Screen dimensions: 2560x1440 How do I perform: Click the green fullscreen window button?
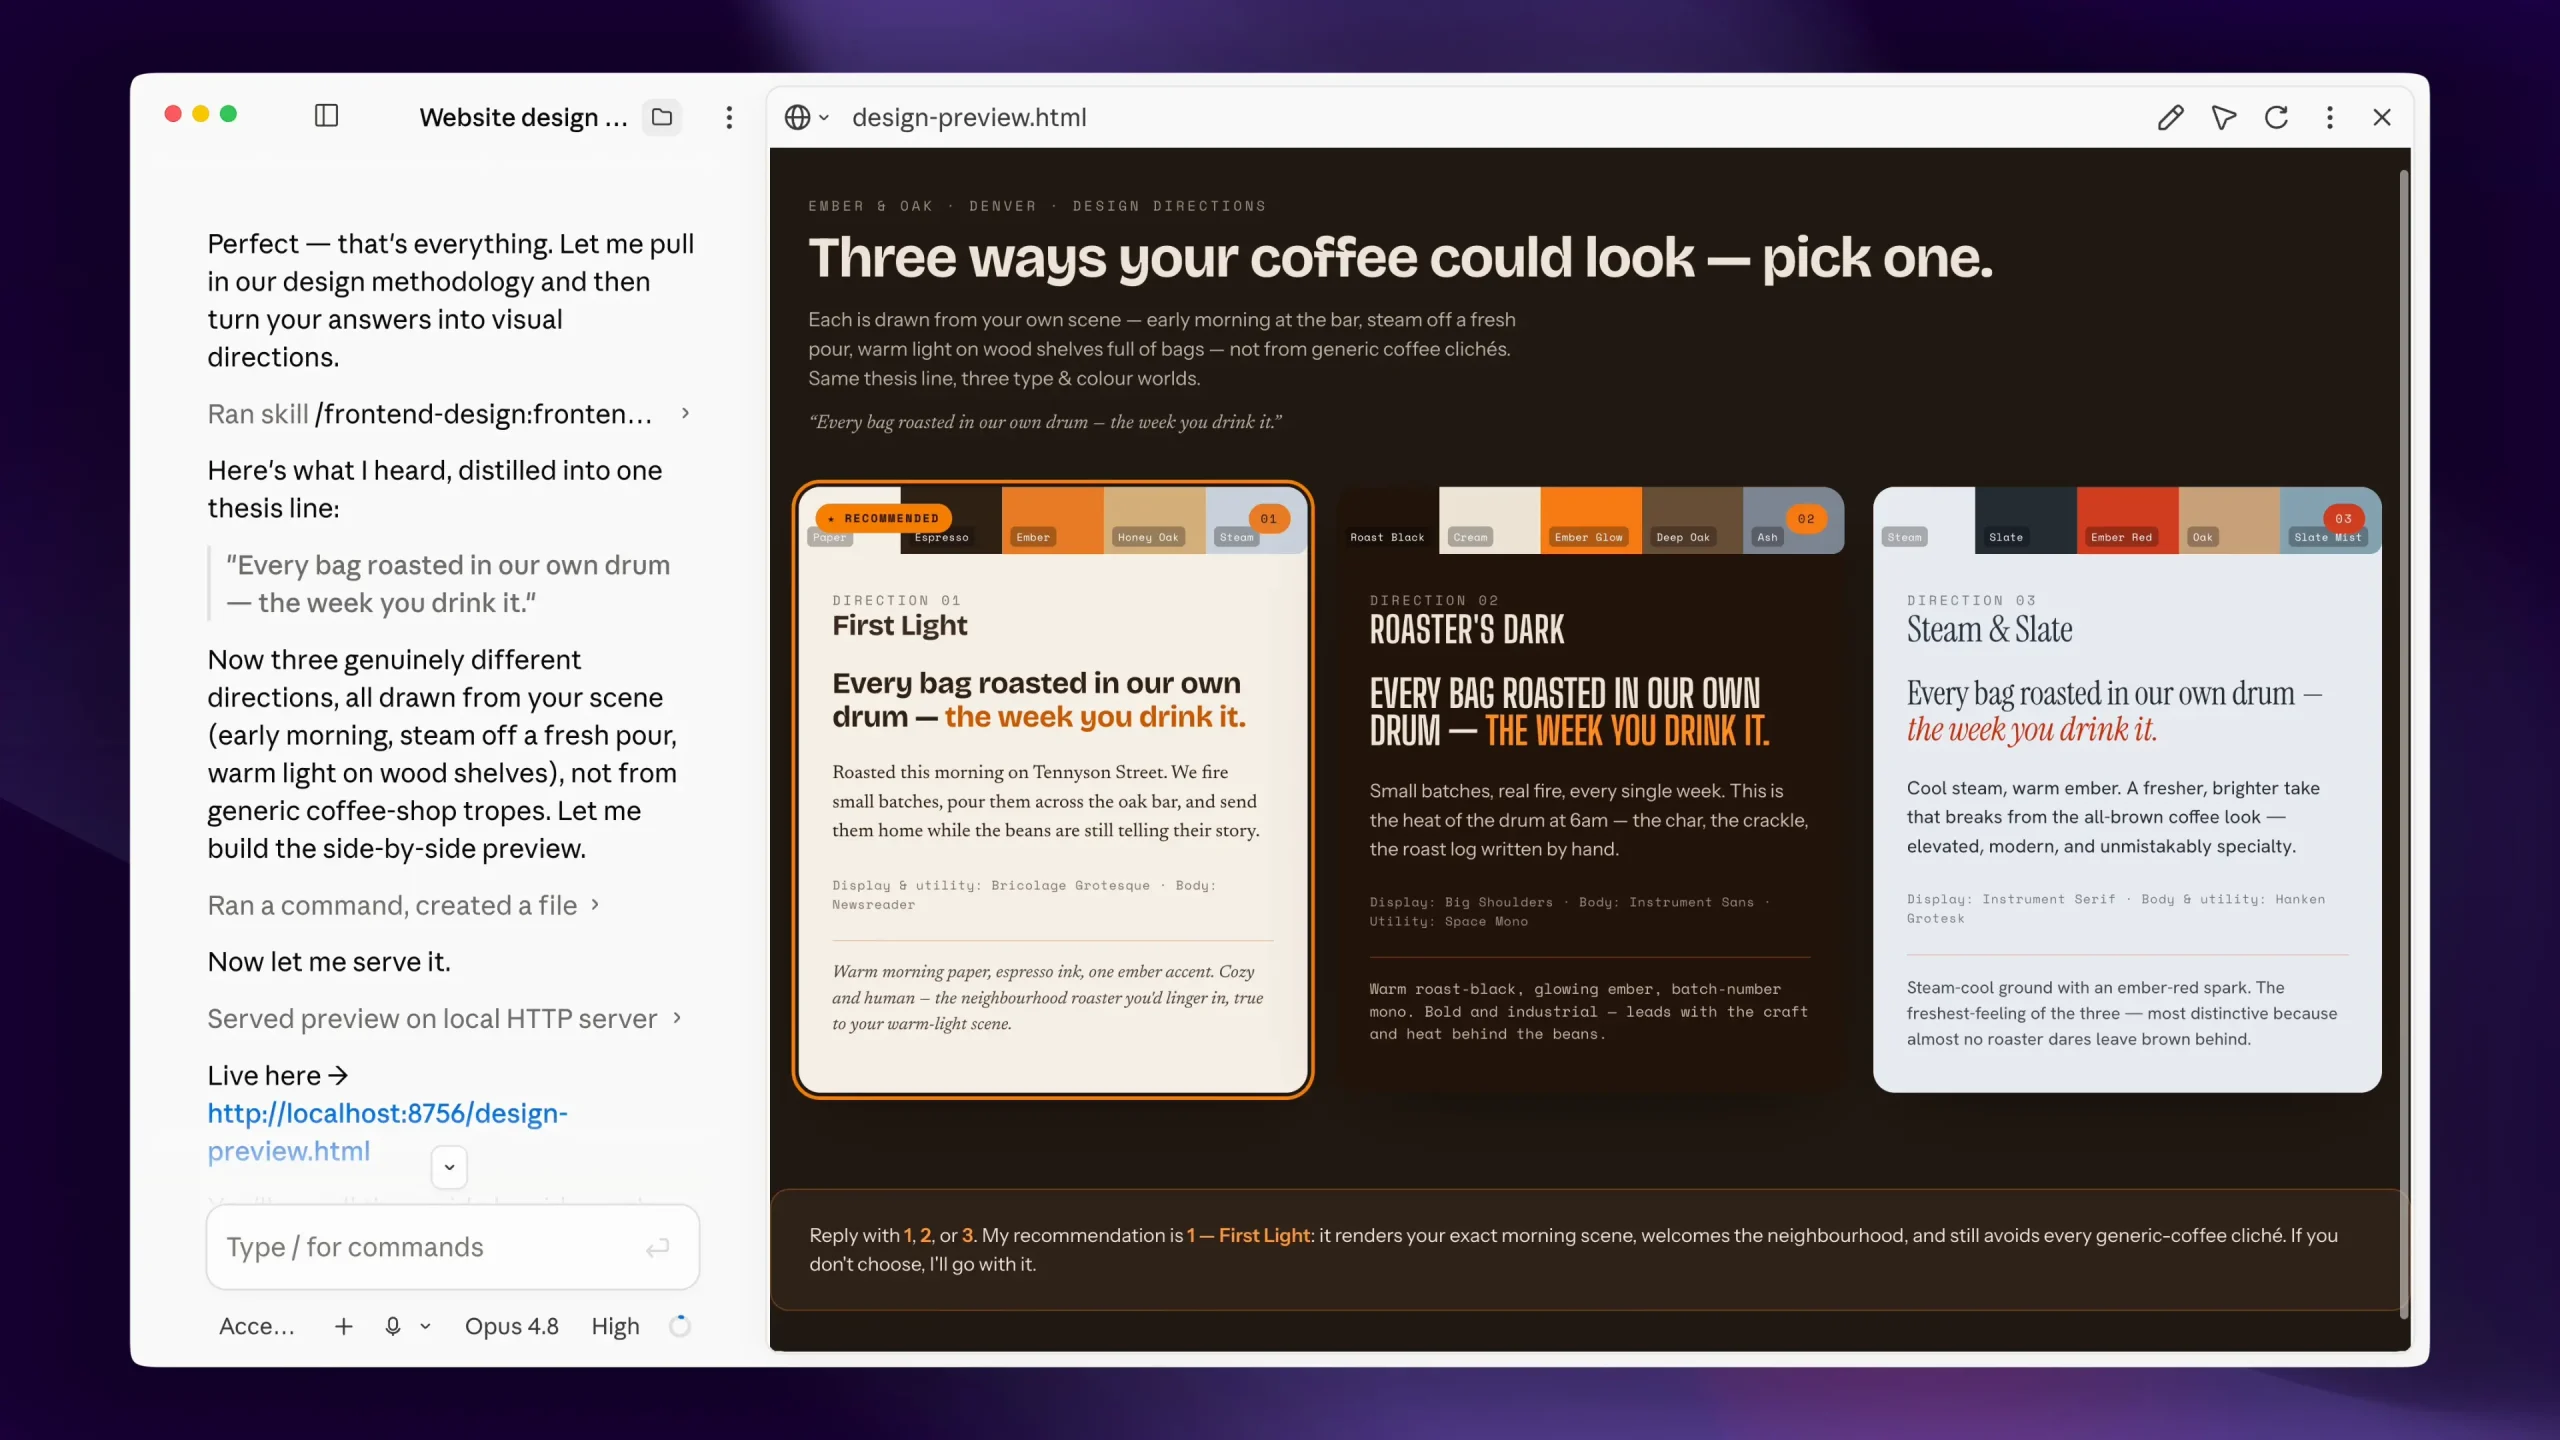228,114
